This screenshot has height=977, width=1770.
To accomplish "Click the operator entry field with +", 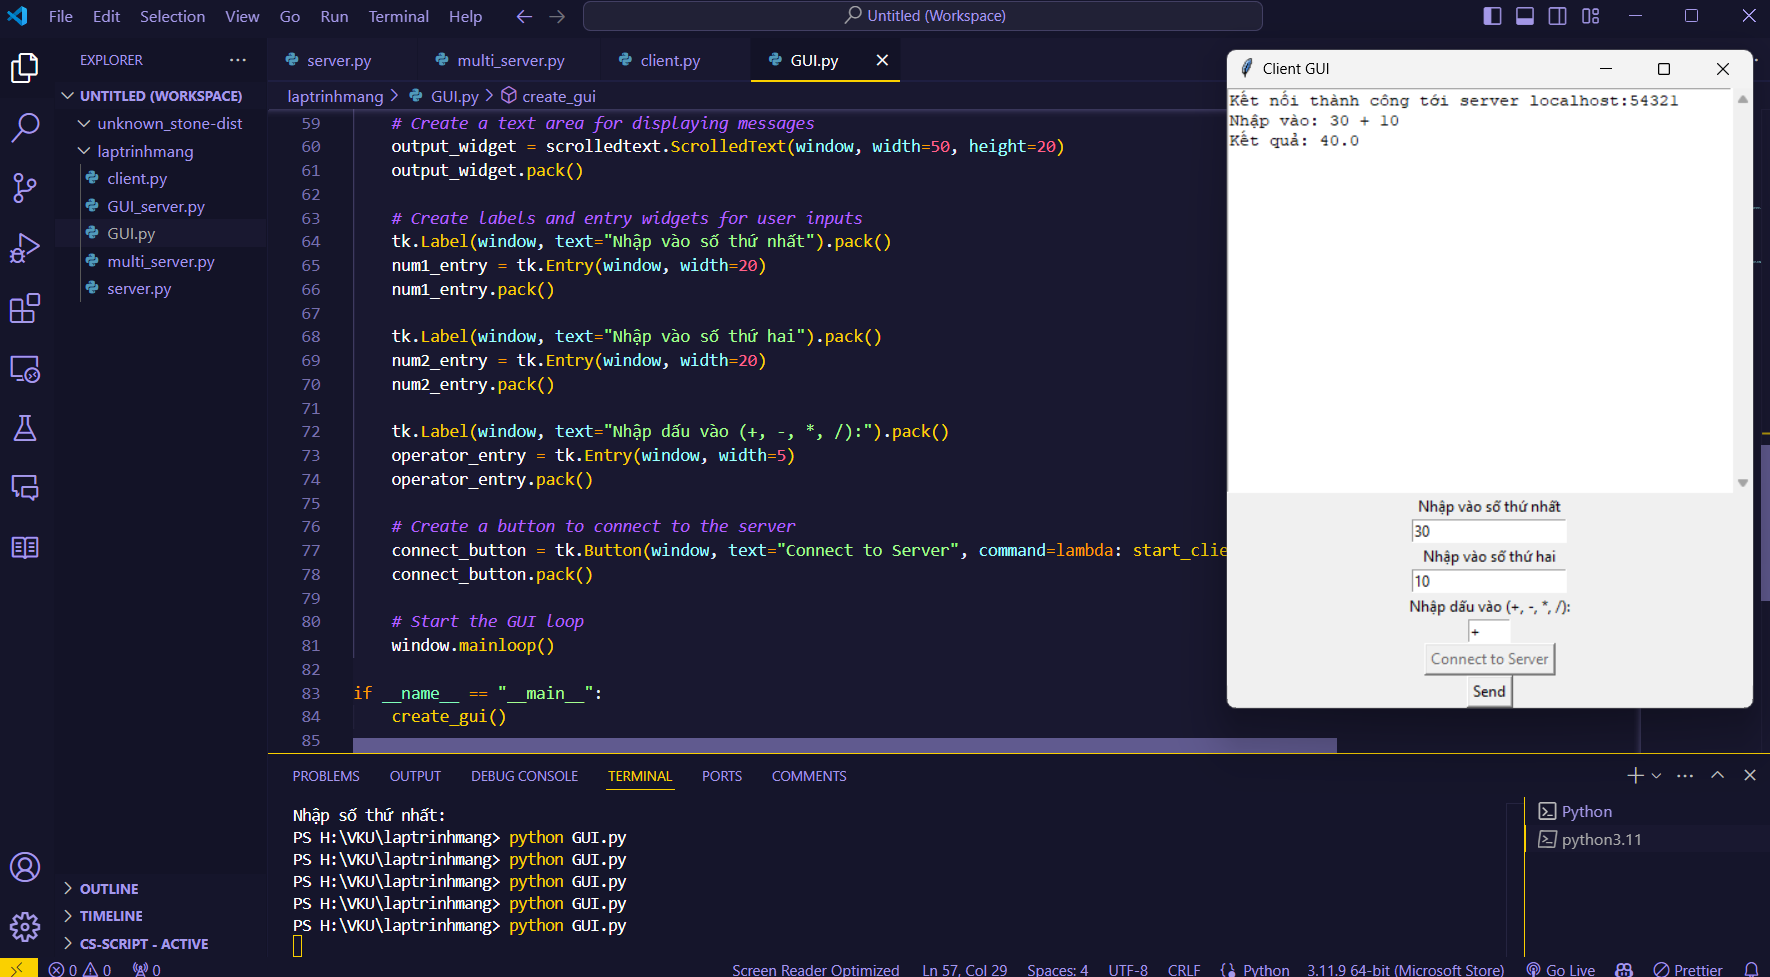I will click(x=1489, y=631).
